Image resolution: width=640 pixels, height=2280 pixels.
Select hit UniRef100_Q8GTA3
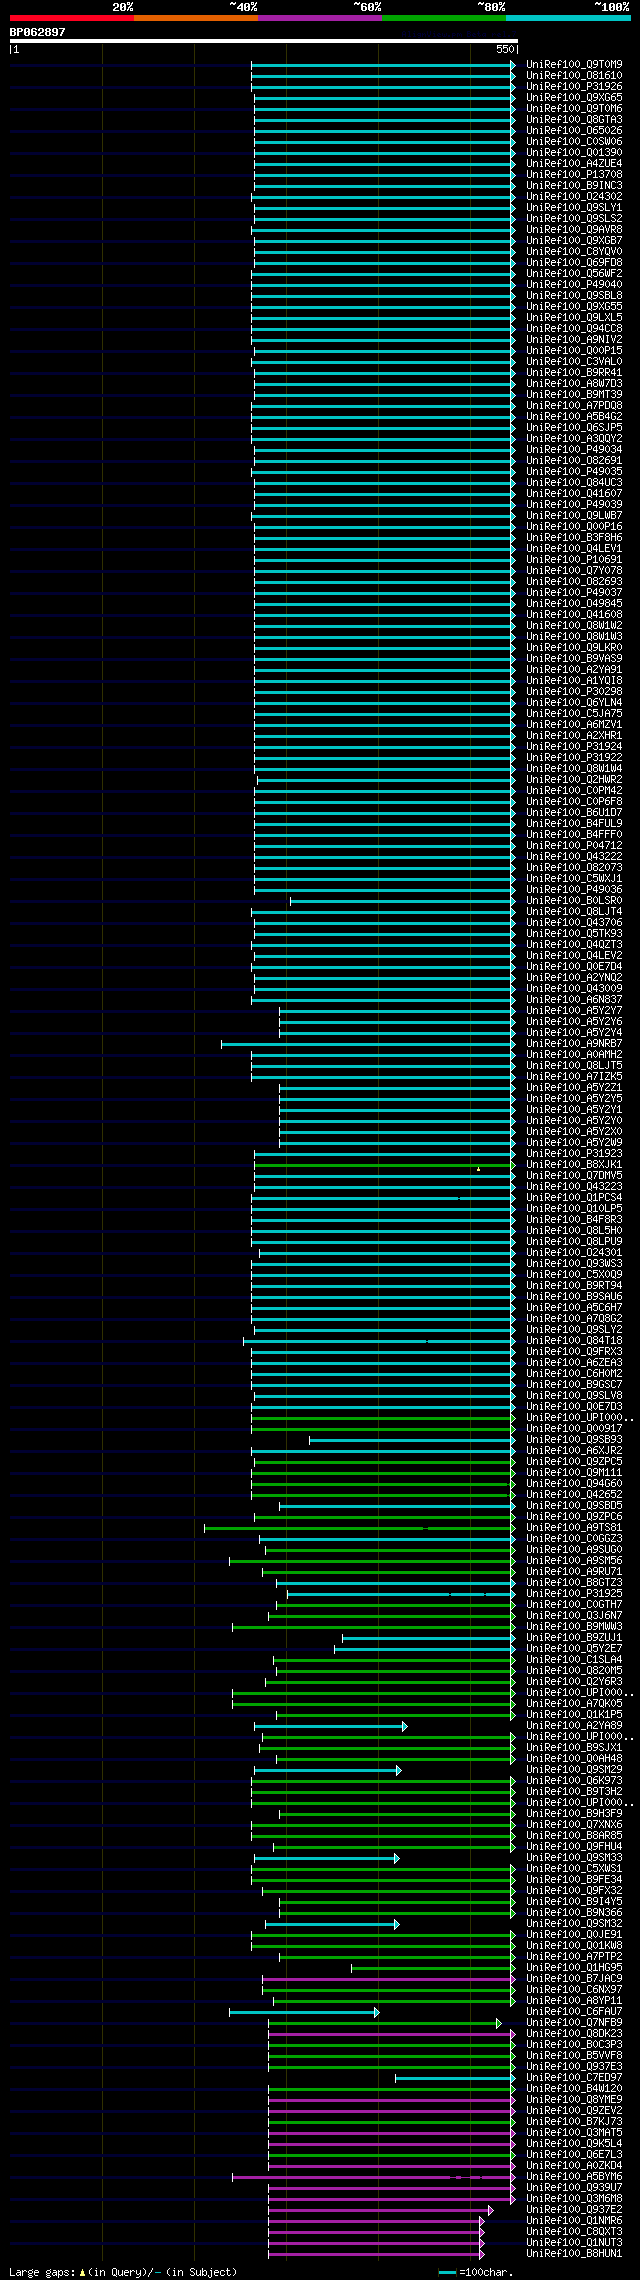coord(574,120)
